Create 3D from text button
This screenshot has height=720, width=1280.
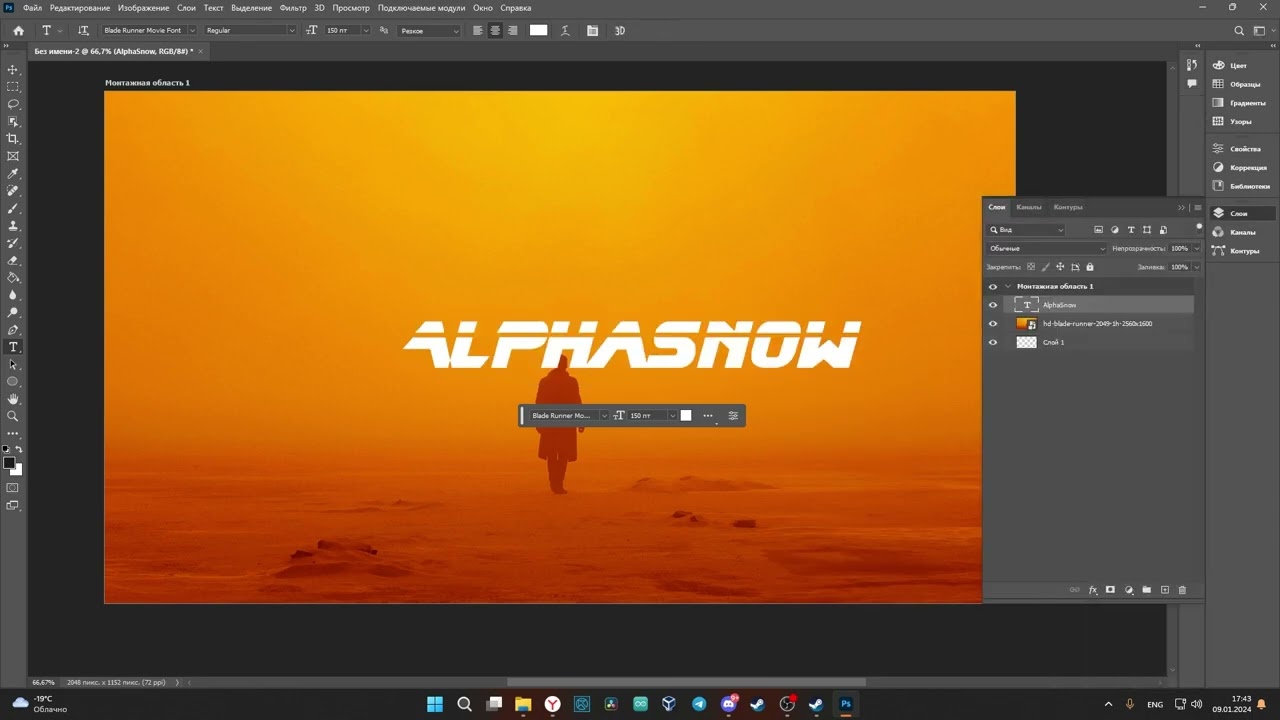coord(619,31)
